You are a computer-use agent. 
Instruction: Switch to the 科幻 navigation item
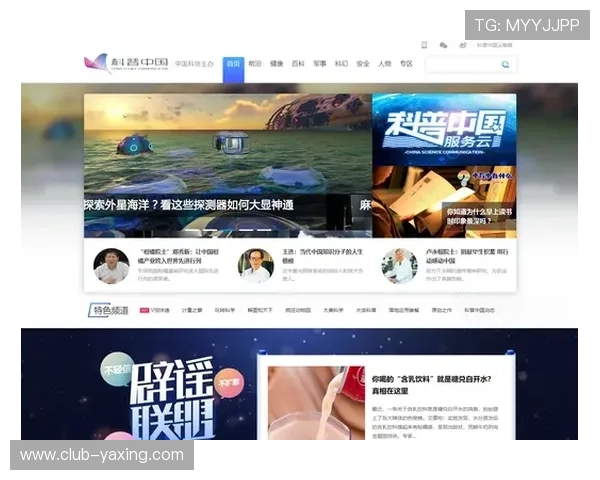[341, 64]
